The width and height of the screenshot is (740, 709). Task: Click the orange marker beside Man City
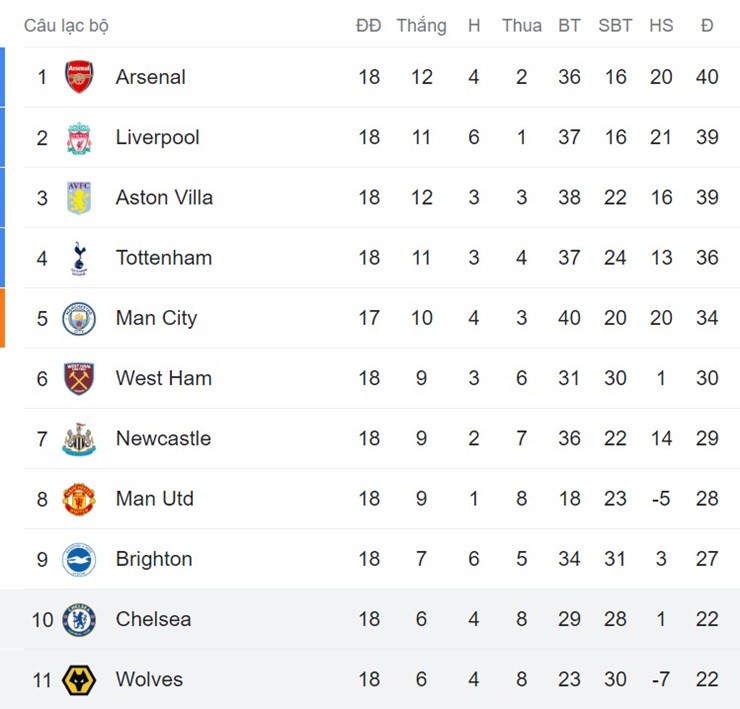coord(2,318)
